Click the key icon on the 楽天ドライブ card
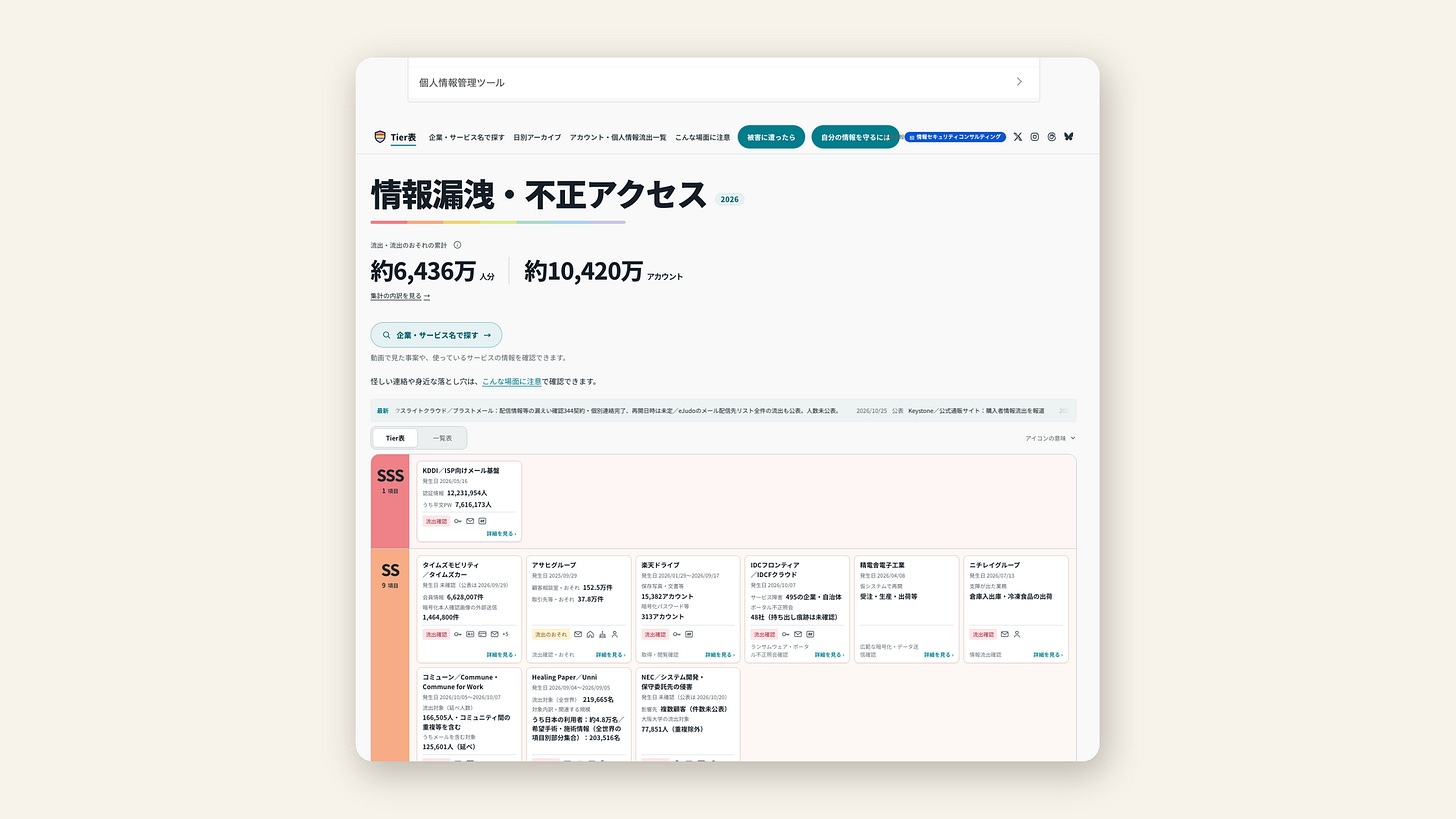1456x819 pixels. click(677, 634)
